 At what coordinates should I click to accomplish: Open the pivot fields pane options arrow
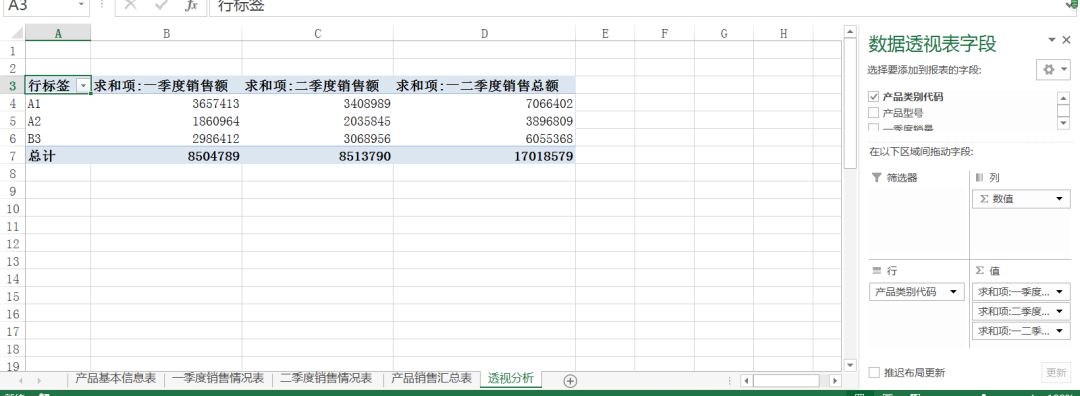click(x=1051, y=41)
